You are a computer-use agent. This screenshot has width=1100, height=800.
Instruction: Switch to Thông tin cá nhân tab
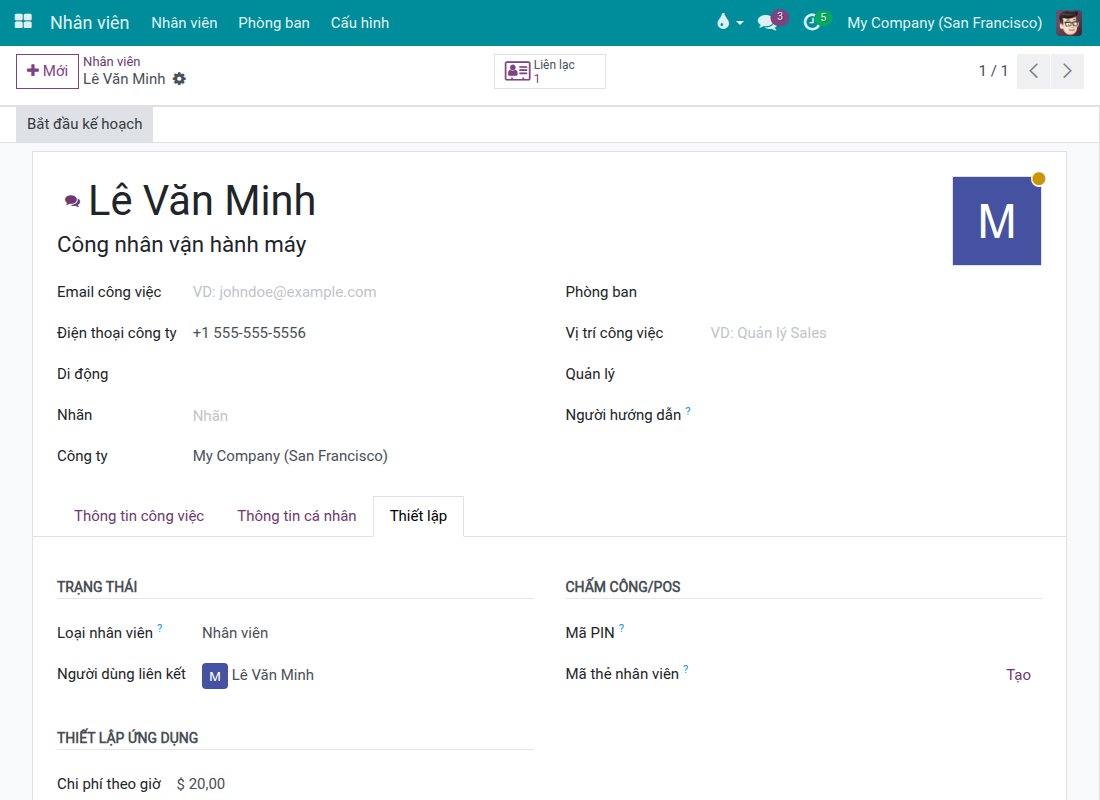(297, 516)
